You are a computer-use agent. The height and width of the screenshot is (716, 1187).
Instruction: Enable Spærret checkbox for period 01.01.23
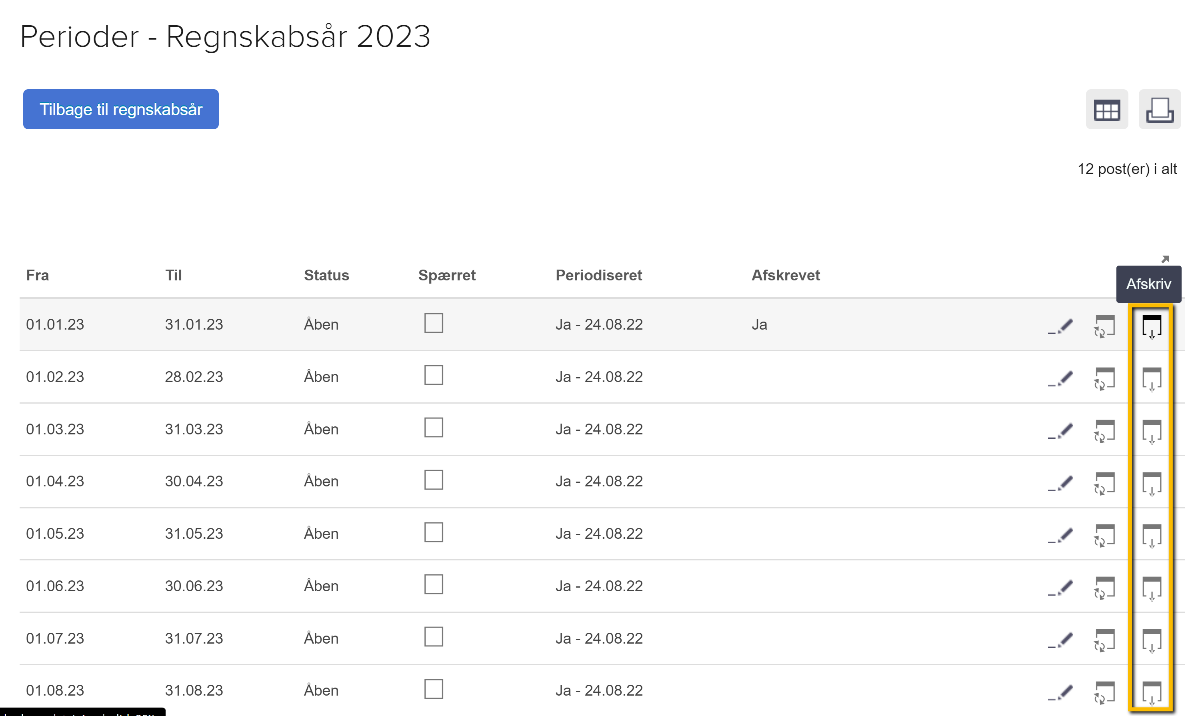click(x=434, y=322)
